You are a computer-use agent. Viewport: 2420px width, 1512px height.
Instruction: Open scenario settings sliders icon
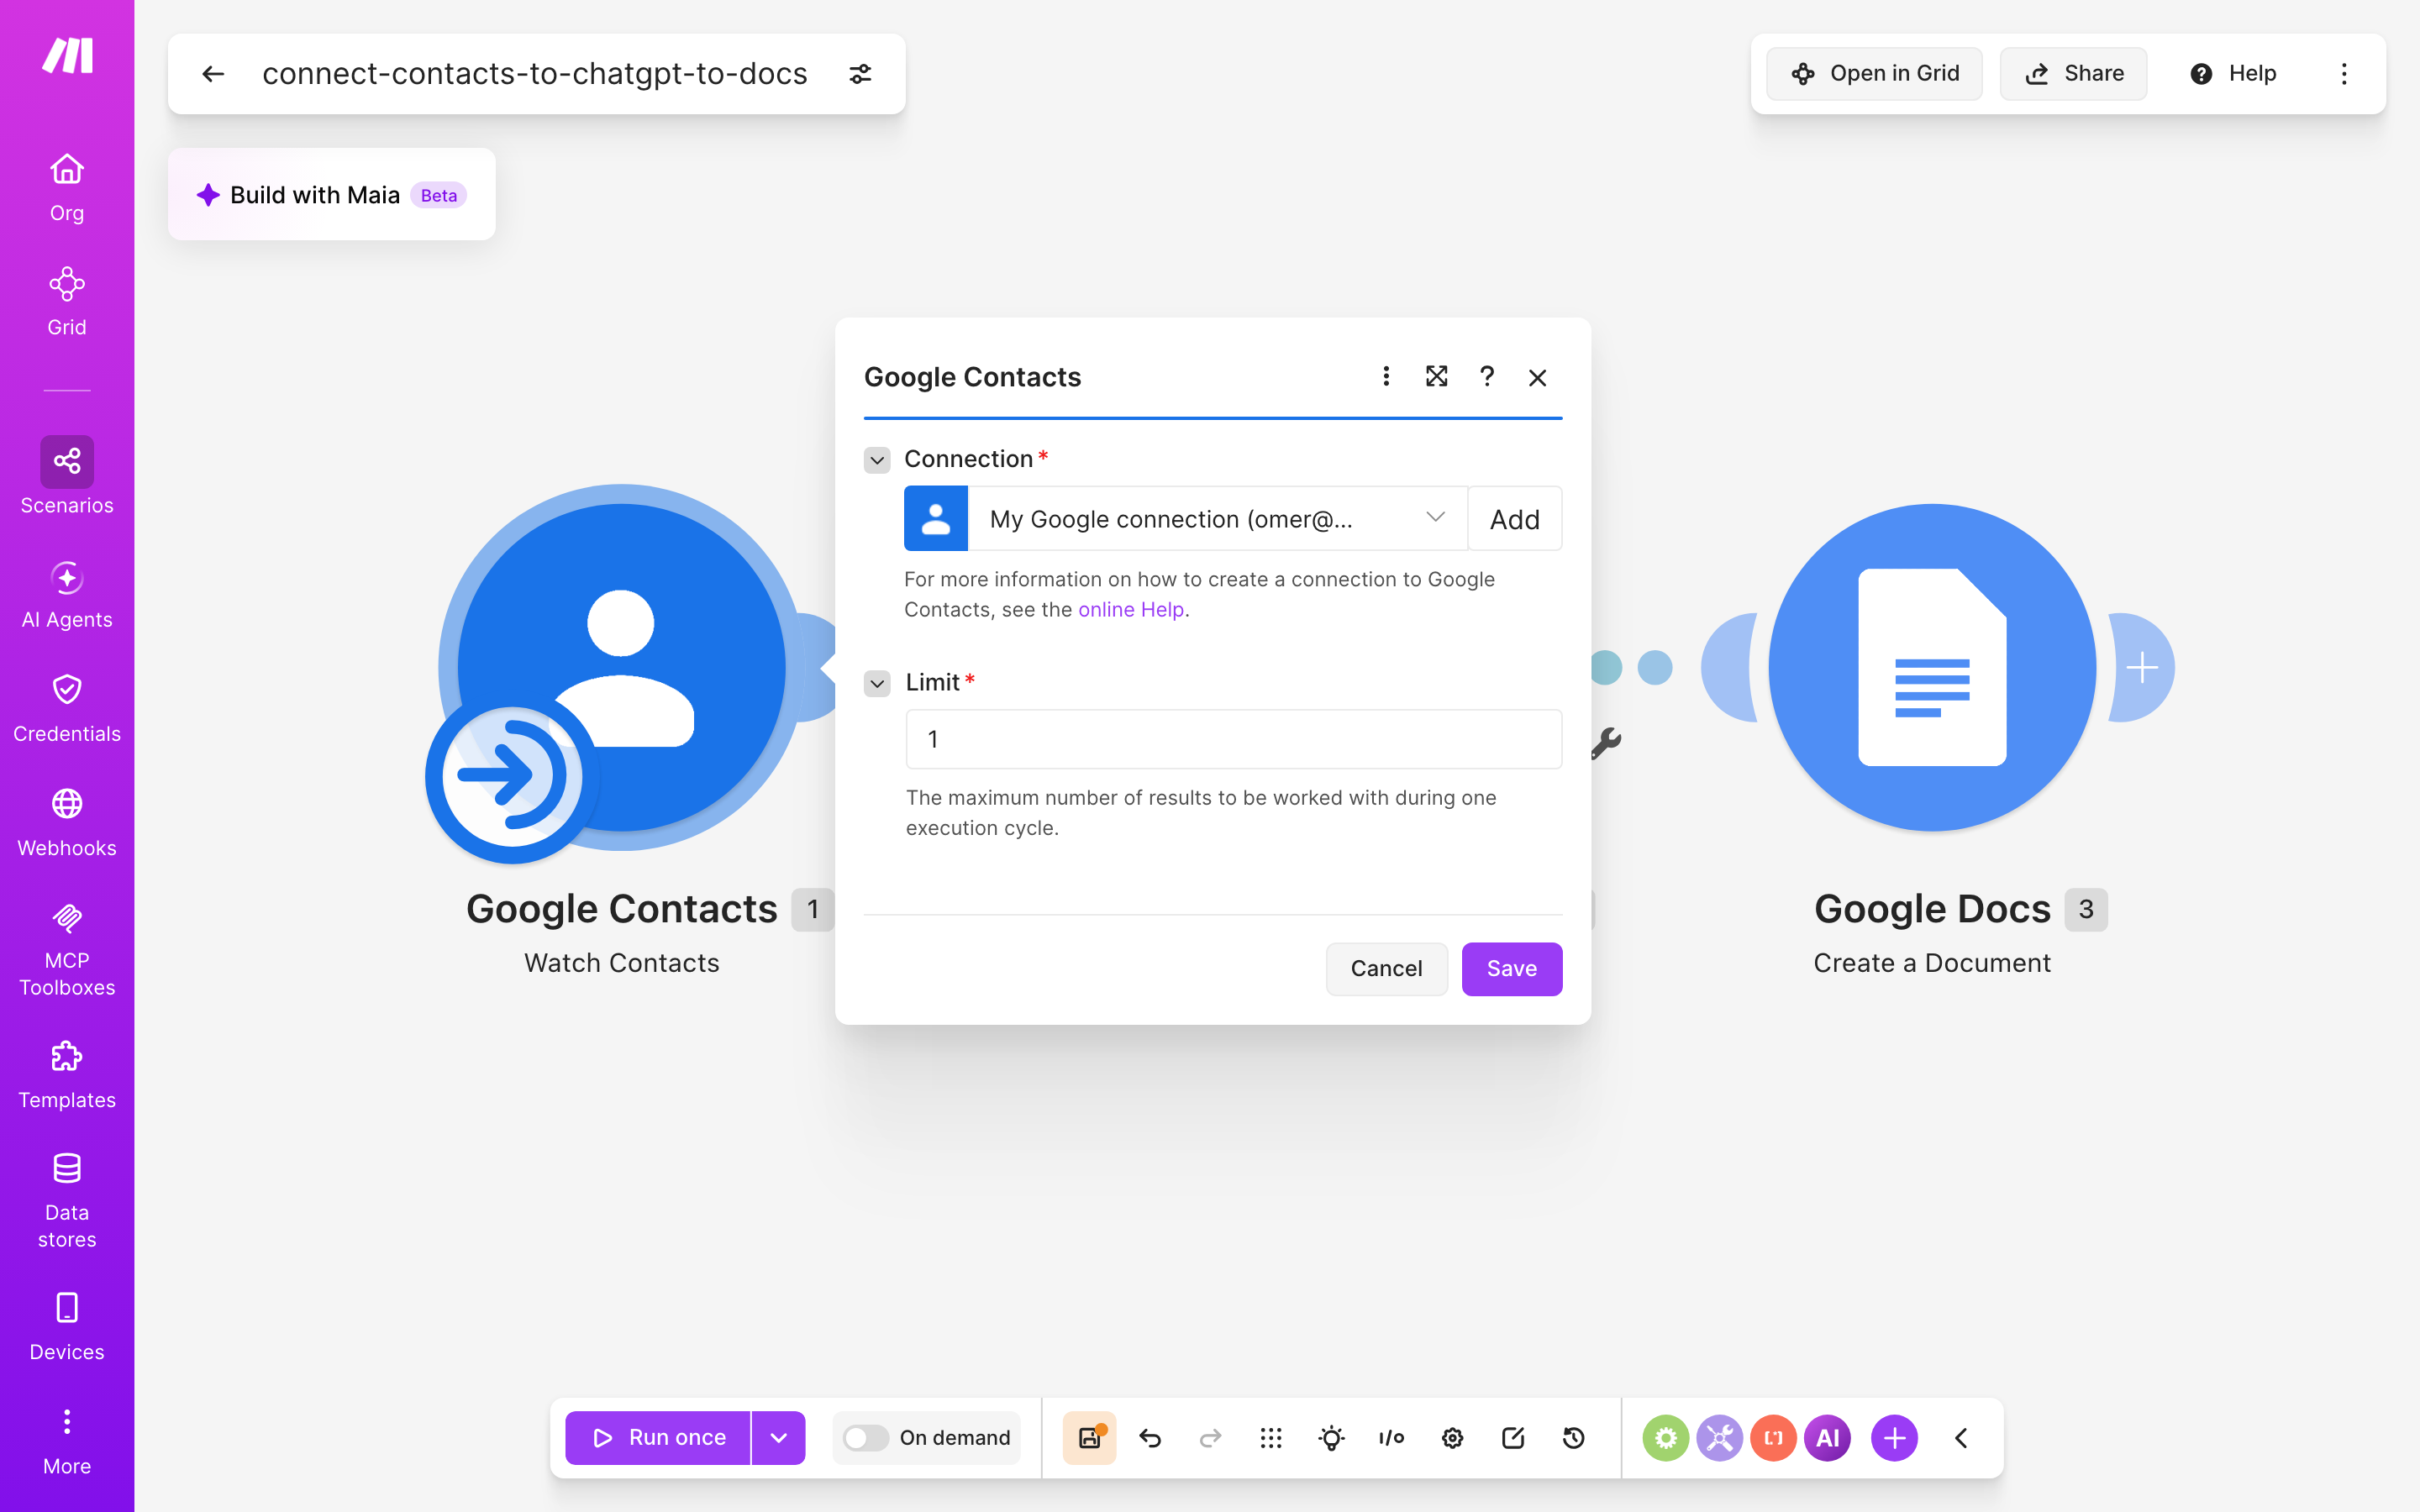coord(860,74)
